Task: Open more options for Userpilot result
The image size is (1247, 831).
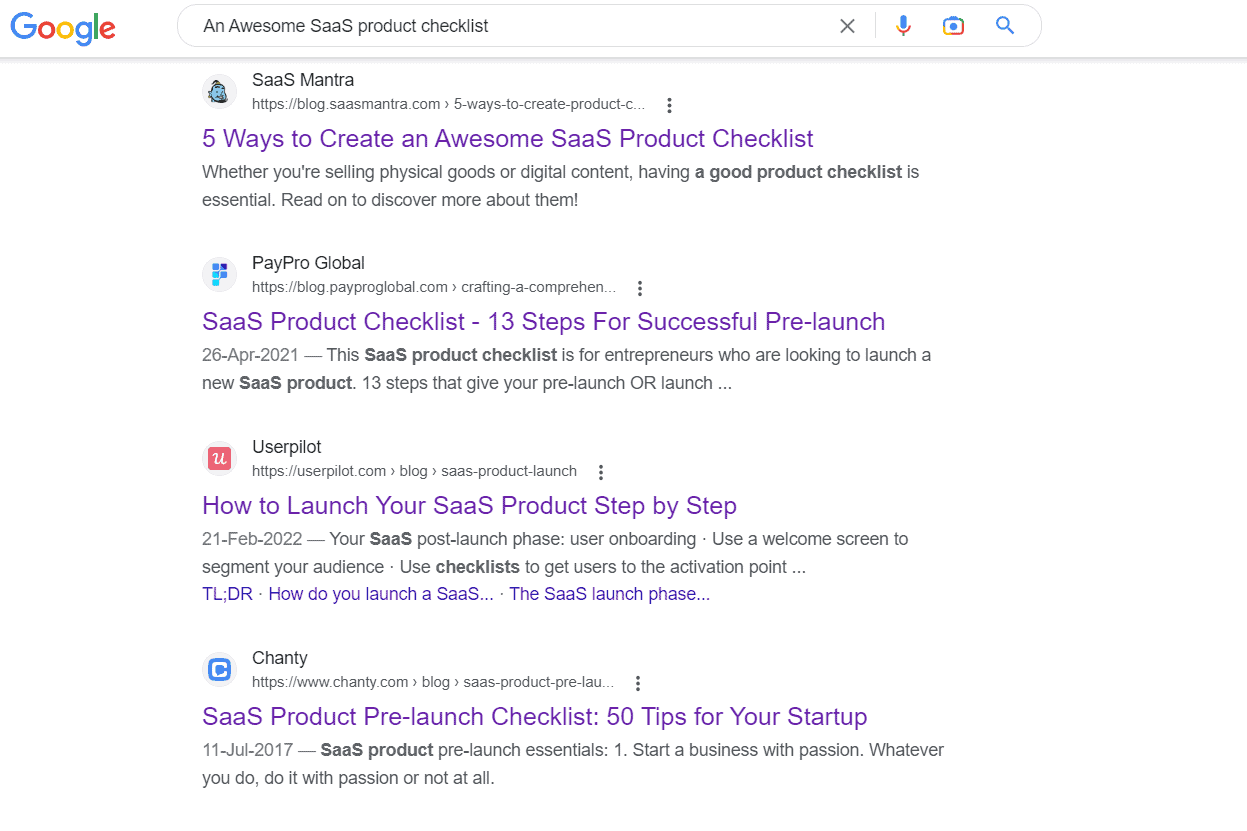Action: (x=600, y=472)
